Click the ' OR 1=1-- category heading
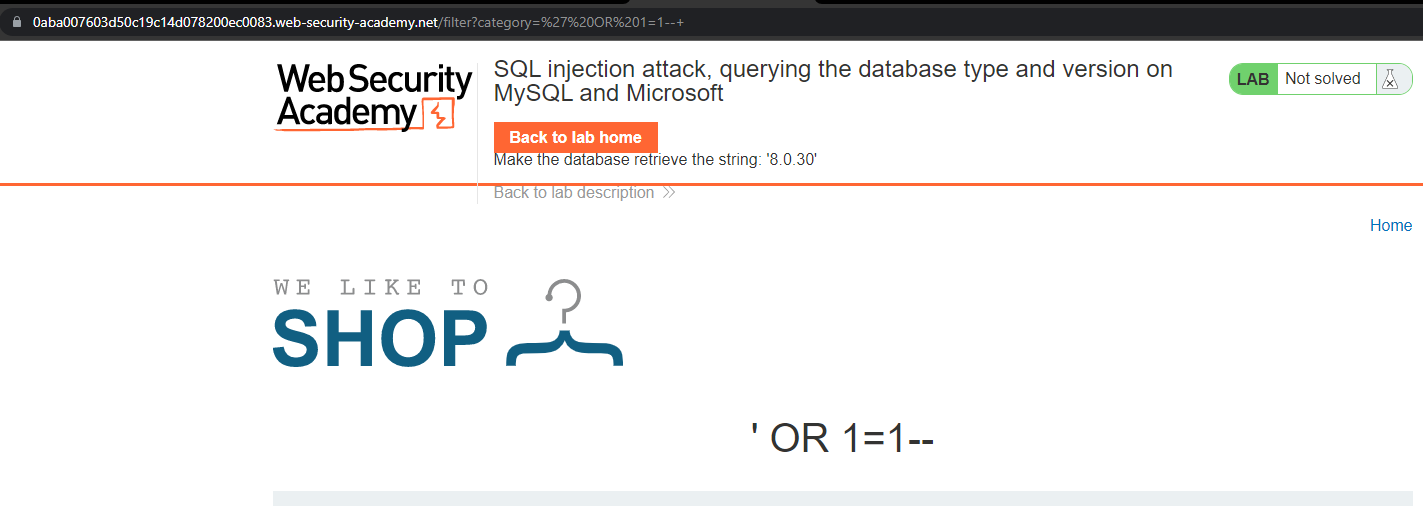The width and height of the screenshot is (1423, 506). pos(842,437)
